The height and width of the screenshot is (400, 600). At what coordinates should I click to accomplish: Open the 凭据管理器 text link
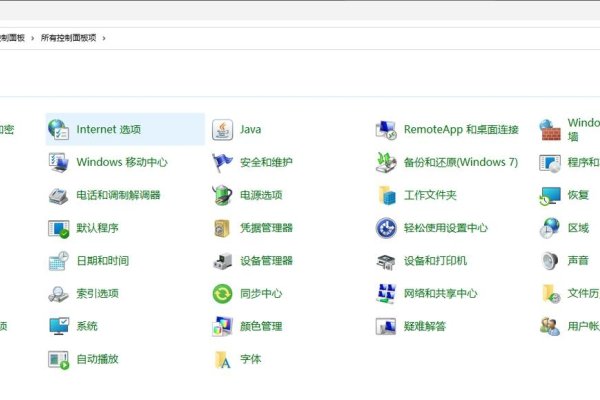point(266,228)
